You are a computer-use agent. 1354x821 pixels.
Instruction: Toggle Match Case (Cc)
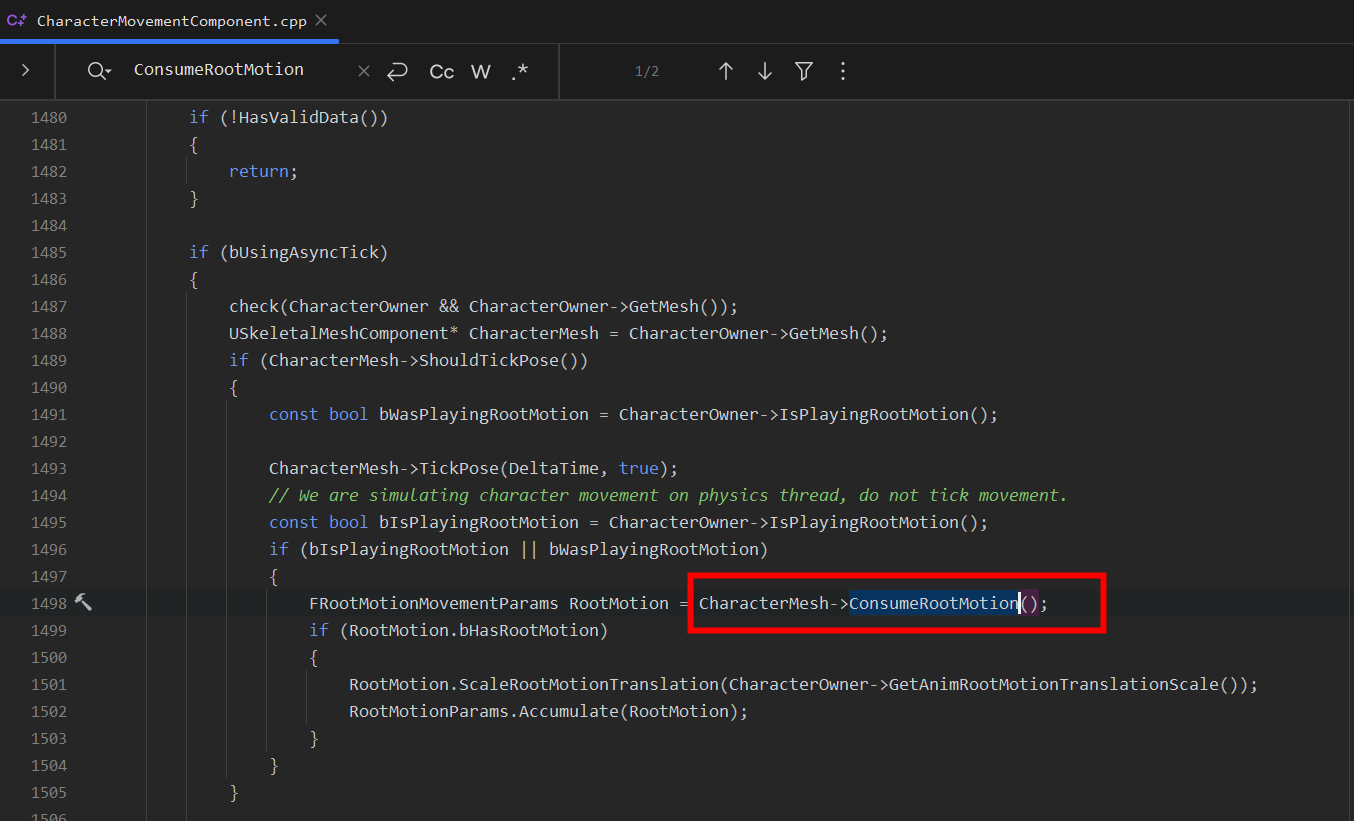coord(441,71)
